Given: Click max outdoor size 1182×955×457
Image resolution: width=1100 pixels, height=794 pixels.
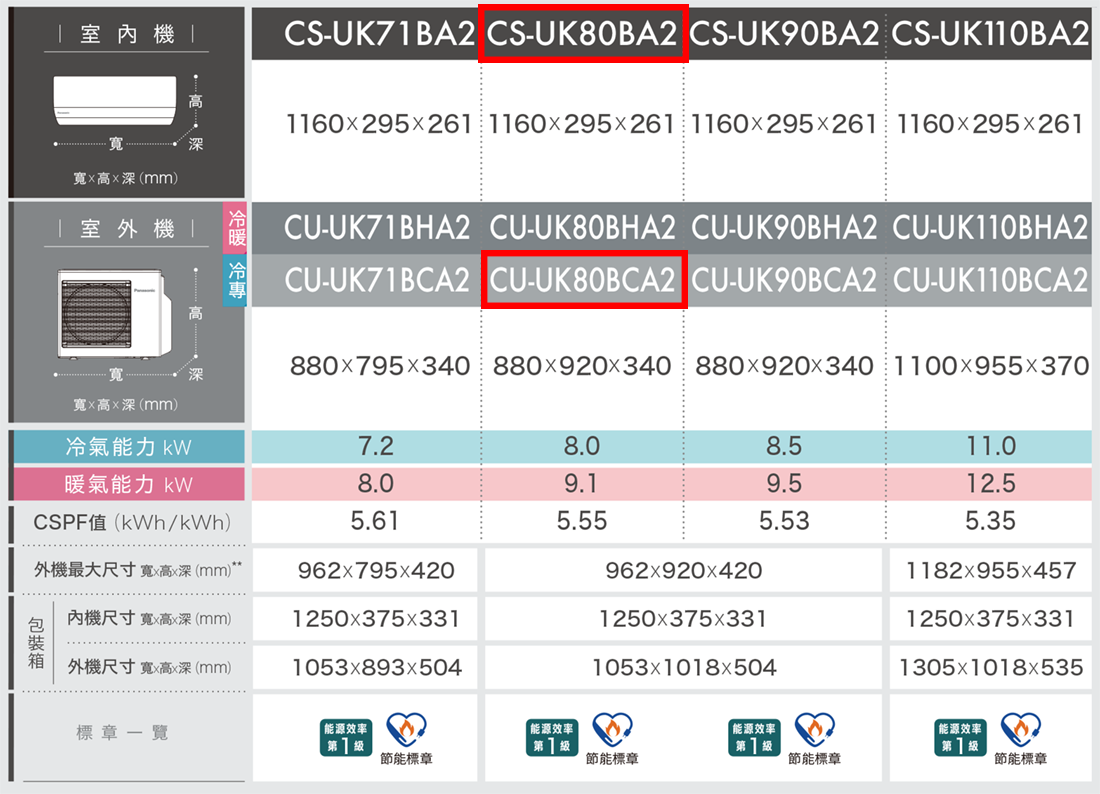Looking at the screenshot, I should click(991, 570).
